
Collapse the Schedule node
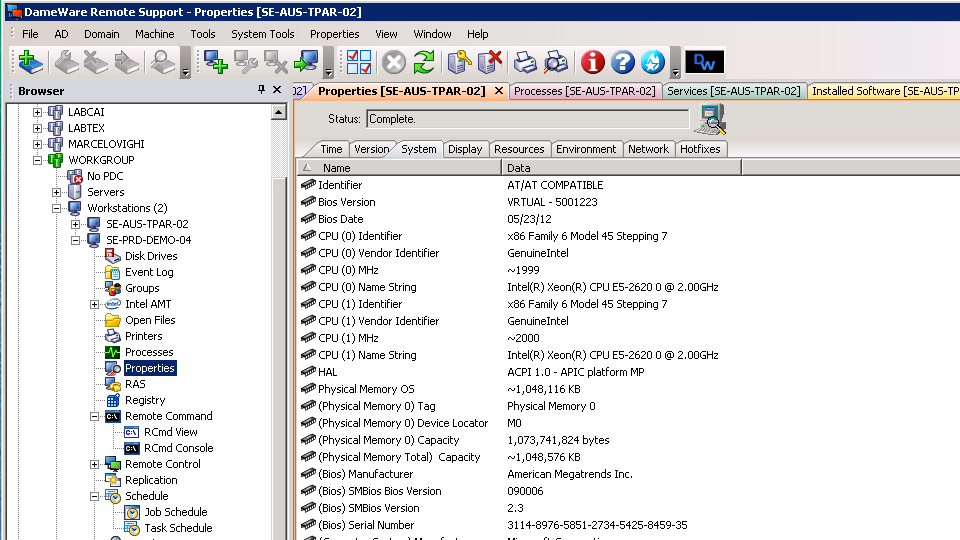point(94,497)
